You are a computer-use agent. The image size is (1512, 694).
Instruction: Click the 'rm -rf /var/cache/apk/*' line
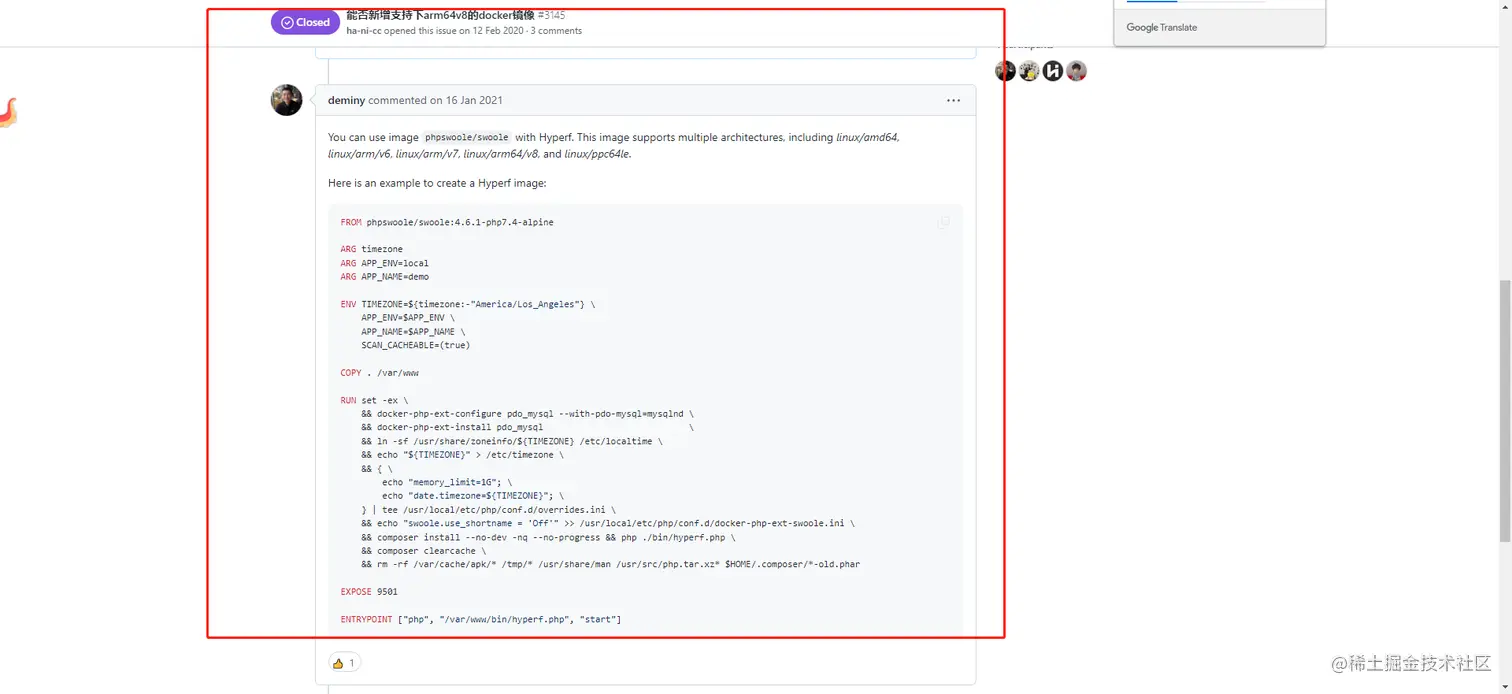tap(610, 564)
